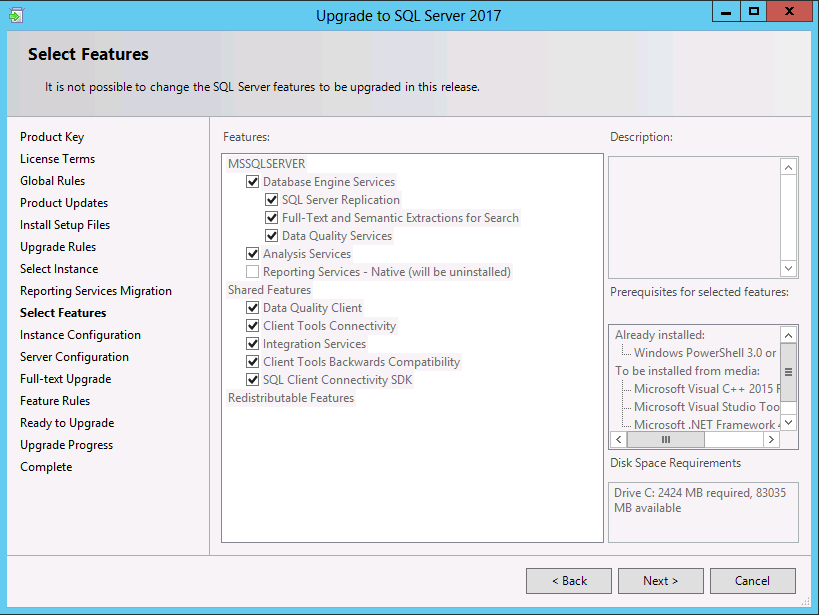The image size is (819, 615).
Task: Toggle Full-Text and Semantic Extractions for Search checkbox
Action: pos(272,218)
